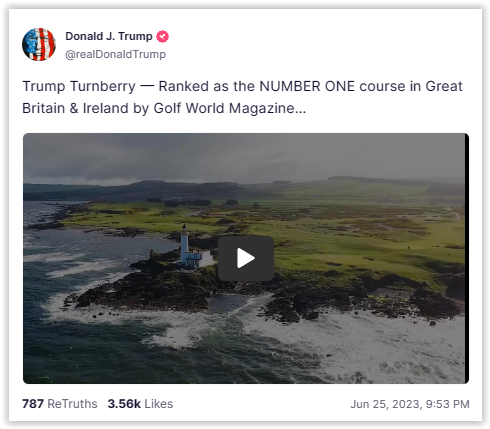Visit the @realDonaldTrump handle link
This screenshot has width=490, height=429.
[x=115, y=54]
